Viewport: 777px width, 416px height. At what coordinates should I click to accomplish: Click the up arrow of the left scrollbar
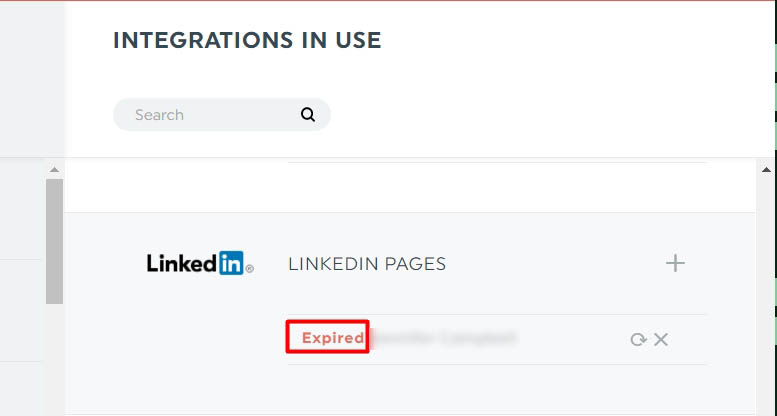55,170
